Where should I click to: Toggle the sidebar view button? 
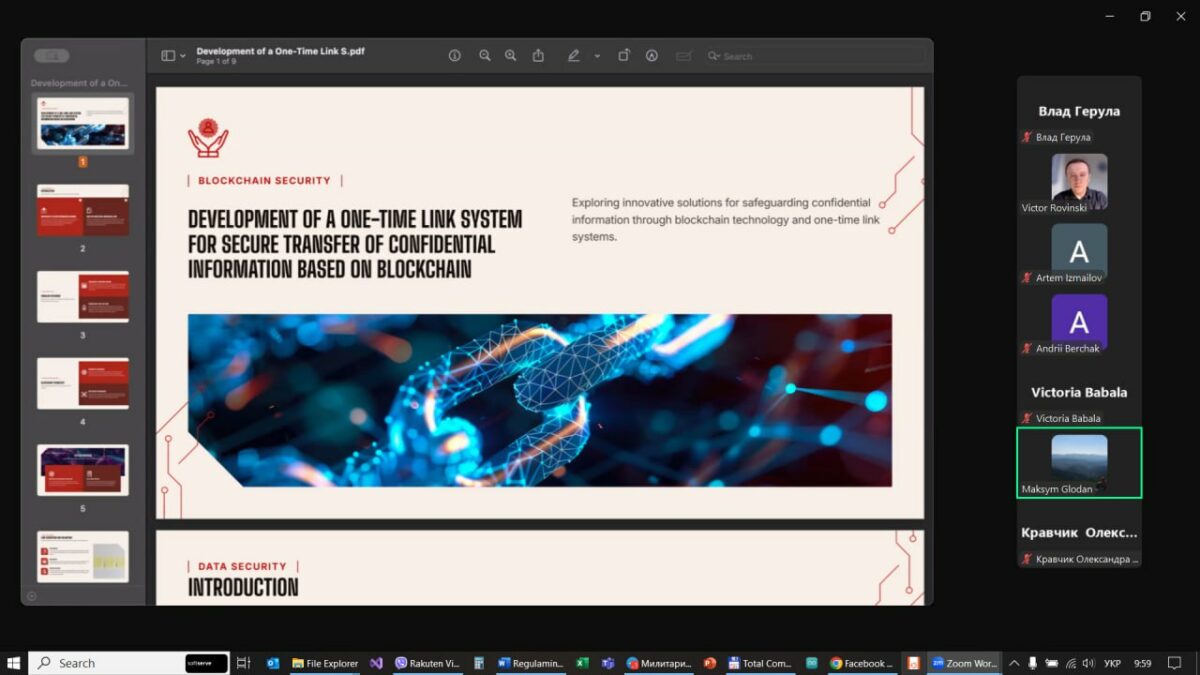[x=168, y=56]
